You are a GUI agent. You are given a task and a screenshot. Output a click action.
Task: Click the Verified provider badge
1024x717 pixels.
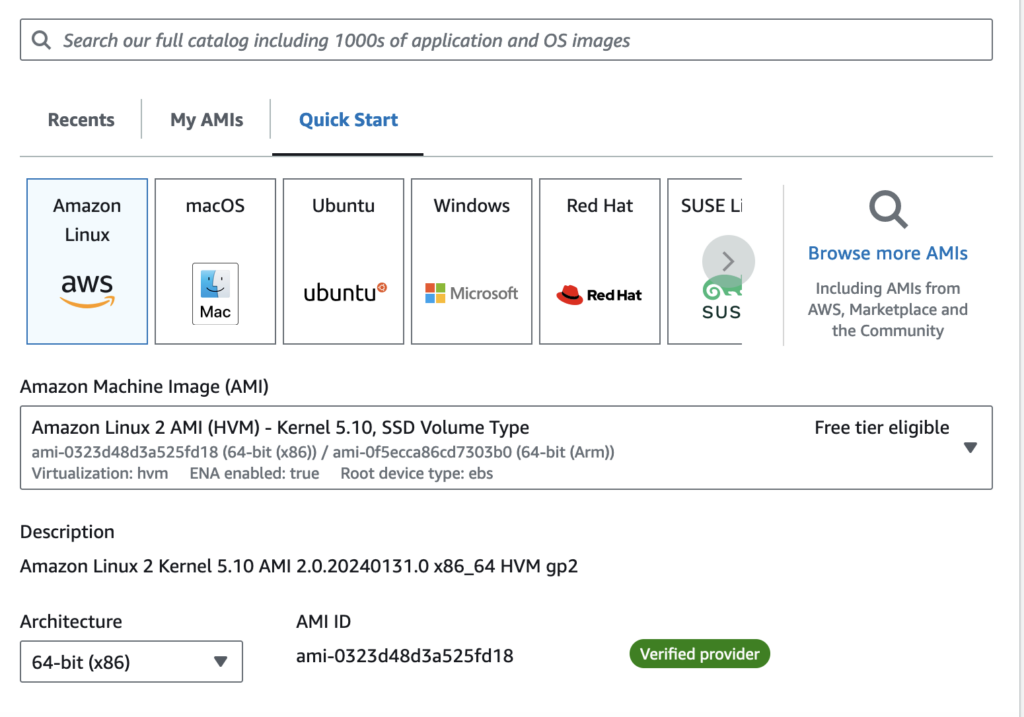click(x=699, y=655)
